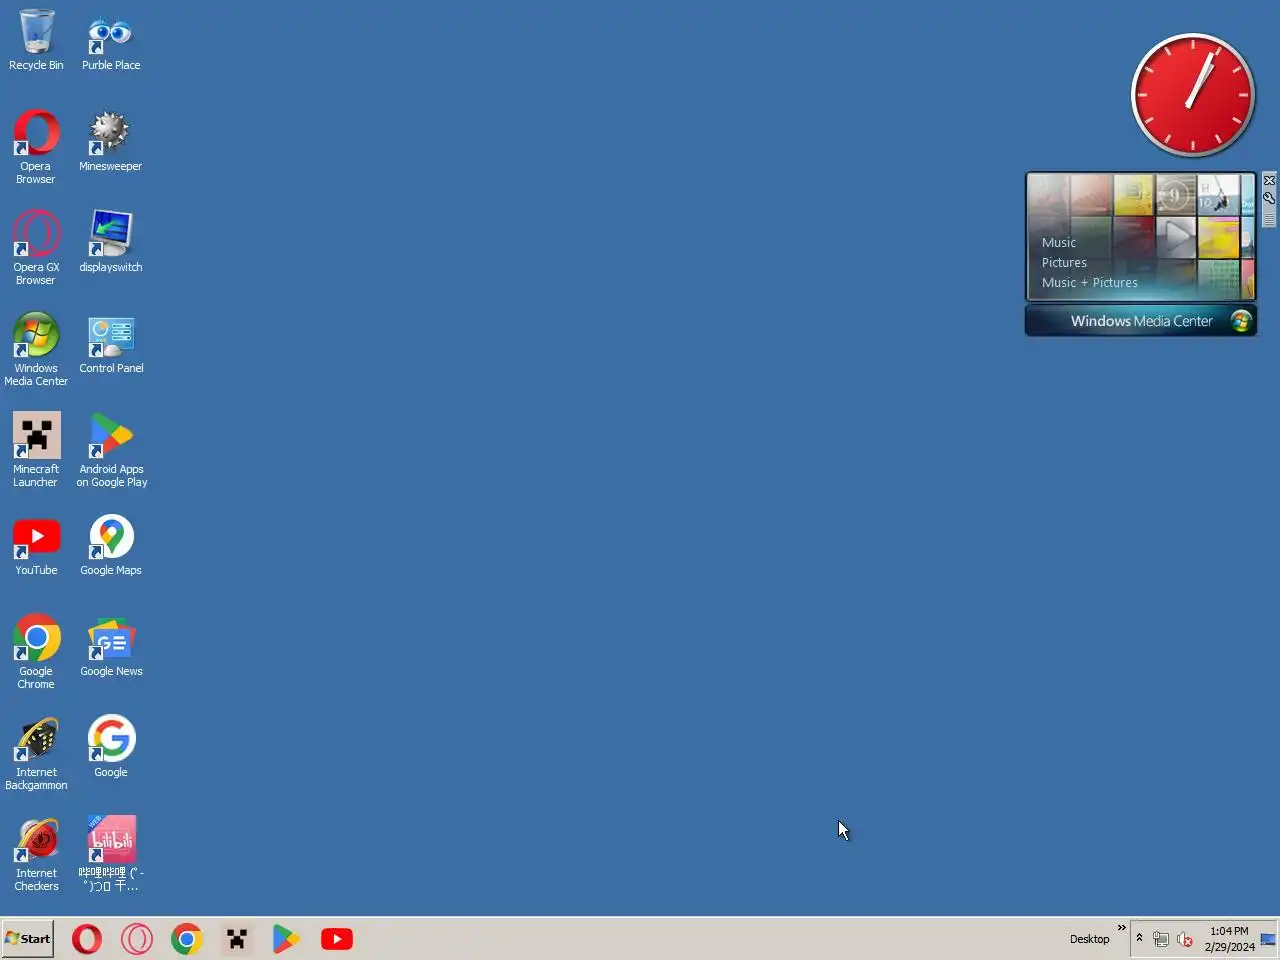Open the muted volume tray icon
1280x960 pixels.
tap(1185, 939)
